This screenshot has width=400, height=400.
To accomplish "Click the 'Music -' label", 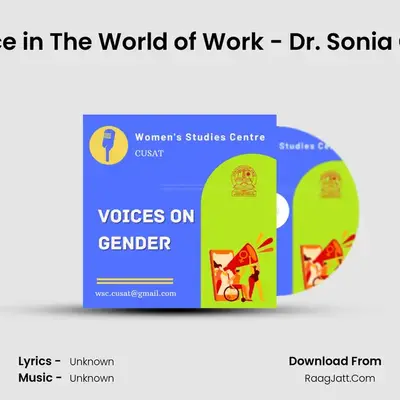I will [40, 378].
